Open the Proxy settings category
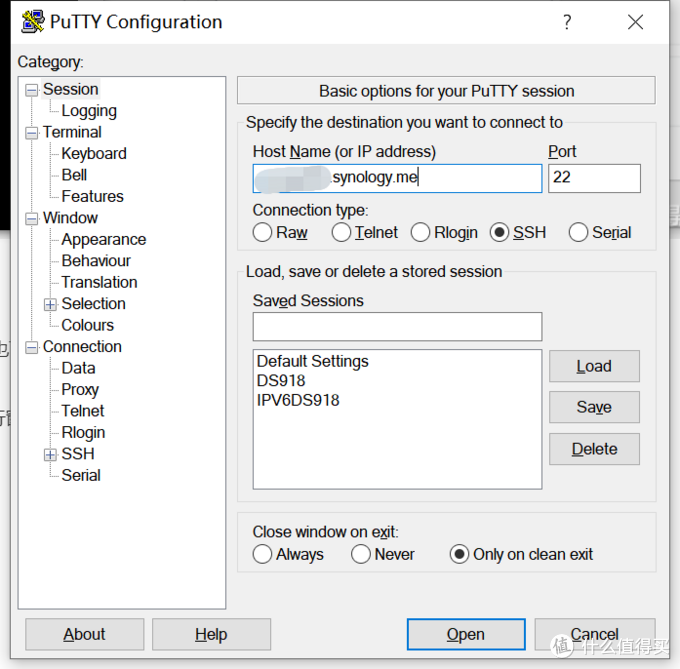This screenshot has height=669, width=680. [80, 390]
